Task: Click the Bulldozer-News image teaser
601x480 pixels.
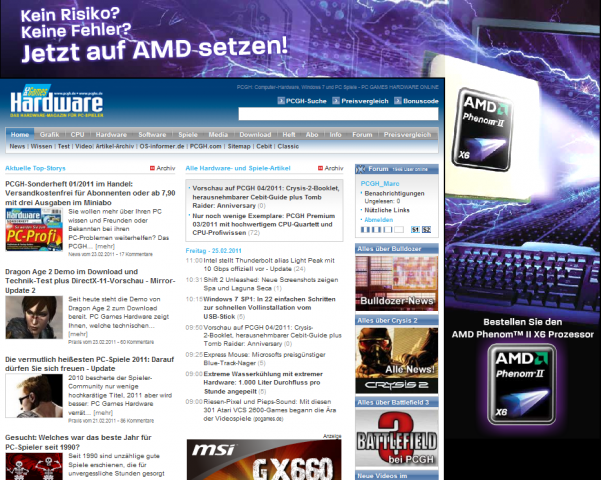Action: pos(397,283)
